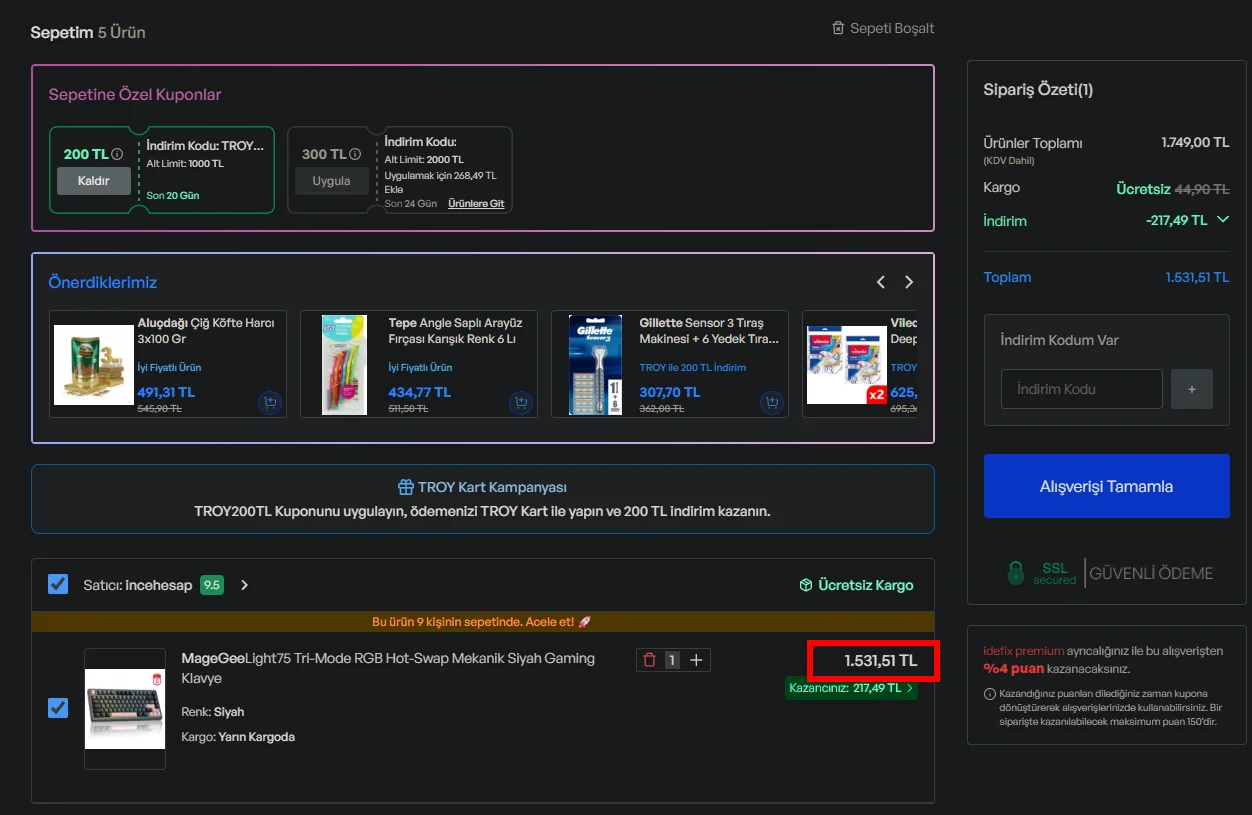Screen dimensions: 1252x815
Task: Open info icon next to 200 TL coupon
Action: tap(117, 154)
